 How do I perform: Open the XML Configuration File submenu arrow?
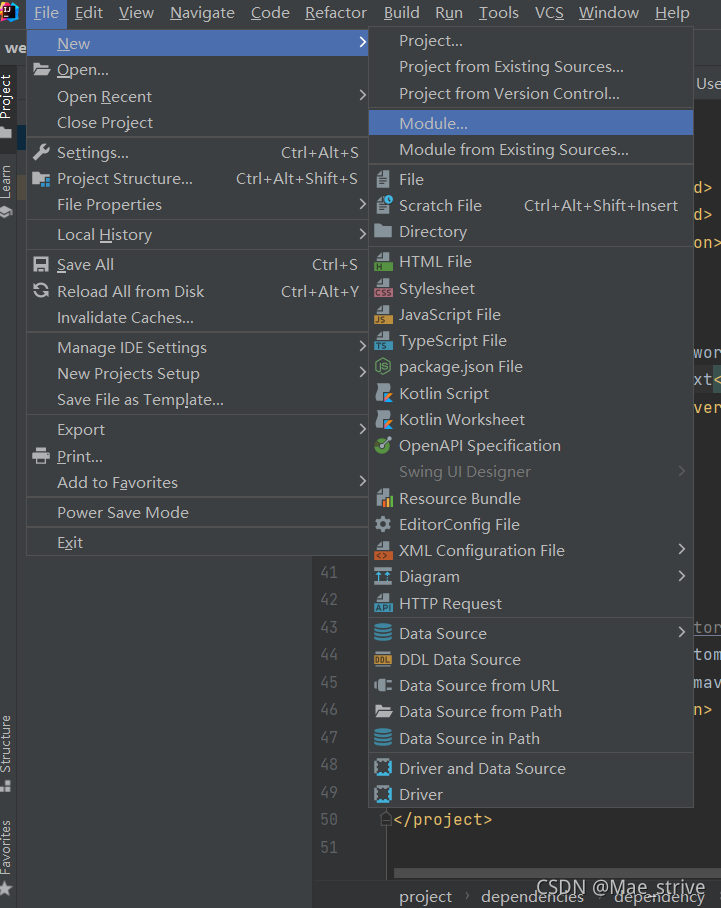pyautogui.click(x=682, y=549)
